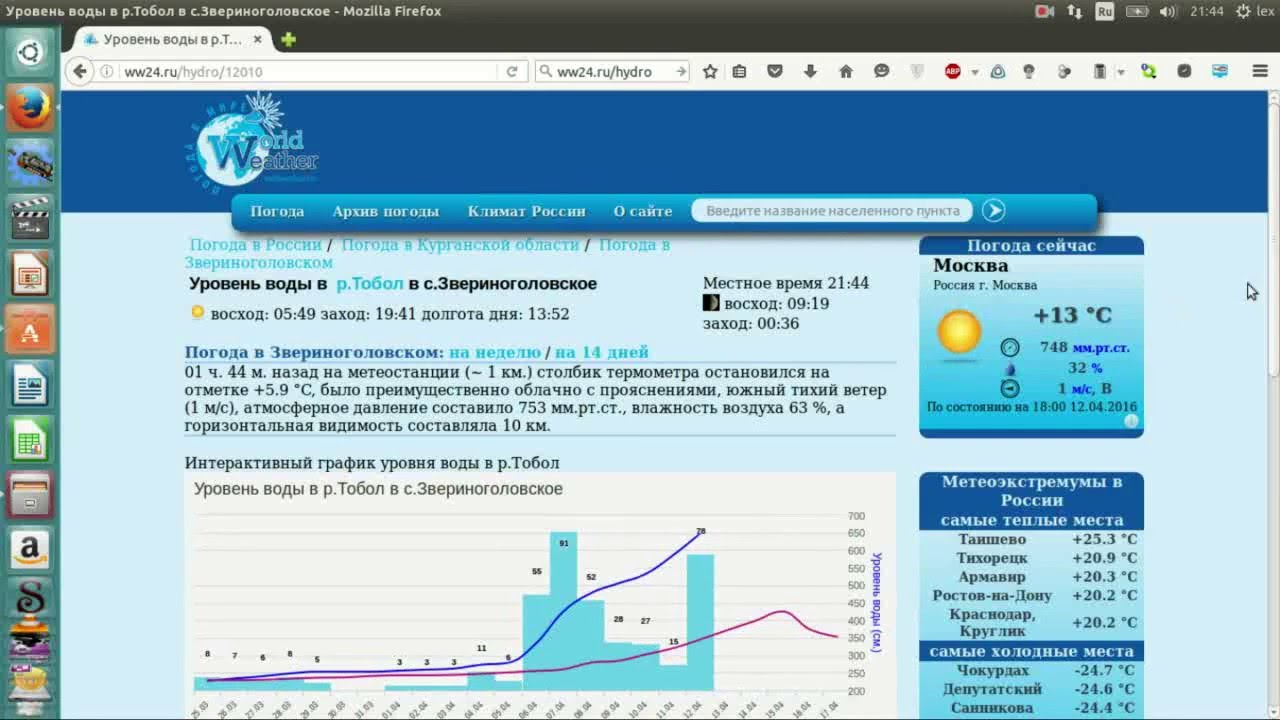
Task: Submit the browser search with the arrow
Action: (x=681, y=72)
